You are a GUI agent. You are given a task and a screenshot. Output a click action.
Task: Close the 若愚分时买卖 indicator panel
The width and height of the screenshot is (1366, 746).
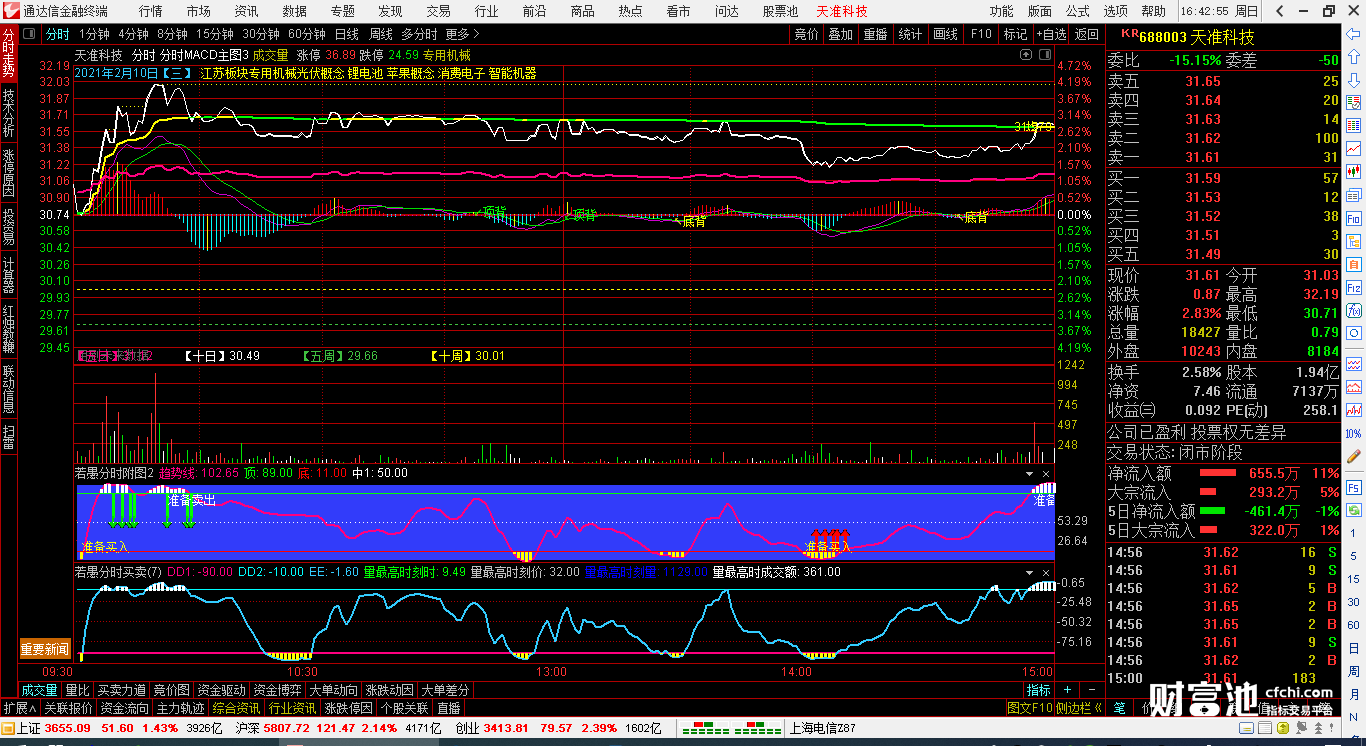[x=1047, y=572]
